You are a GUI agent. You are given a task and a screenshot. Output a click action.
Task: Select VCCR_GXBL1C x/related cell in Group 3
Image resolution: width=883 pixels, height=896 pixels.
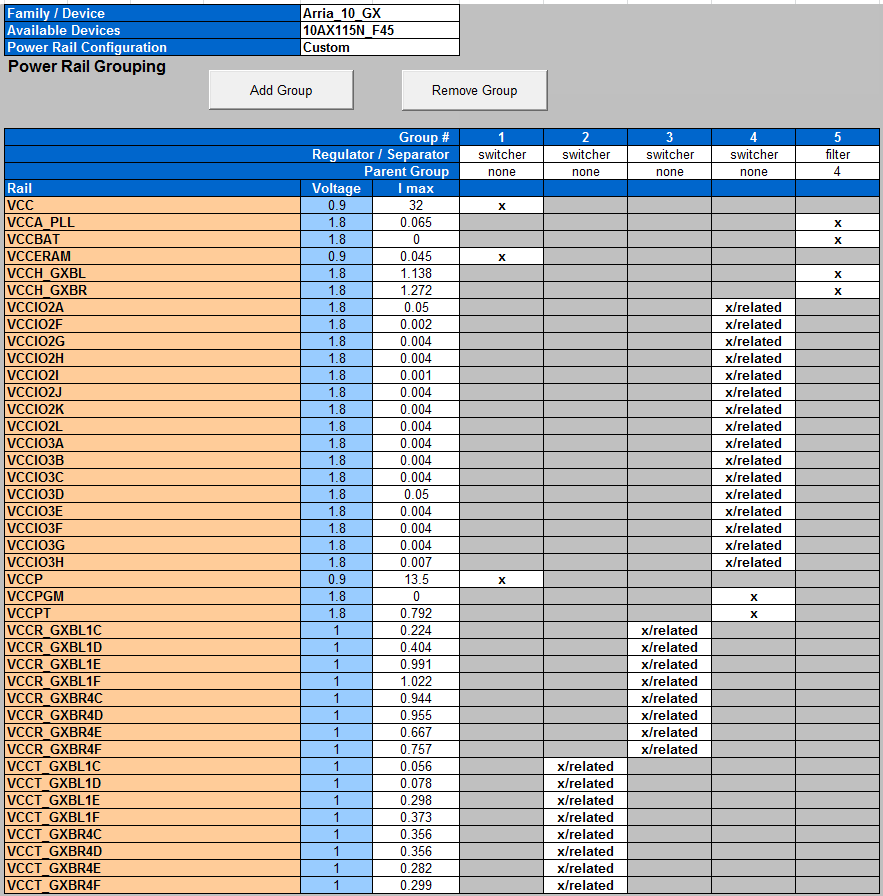click(x=669, y=630)
